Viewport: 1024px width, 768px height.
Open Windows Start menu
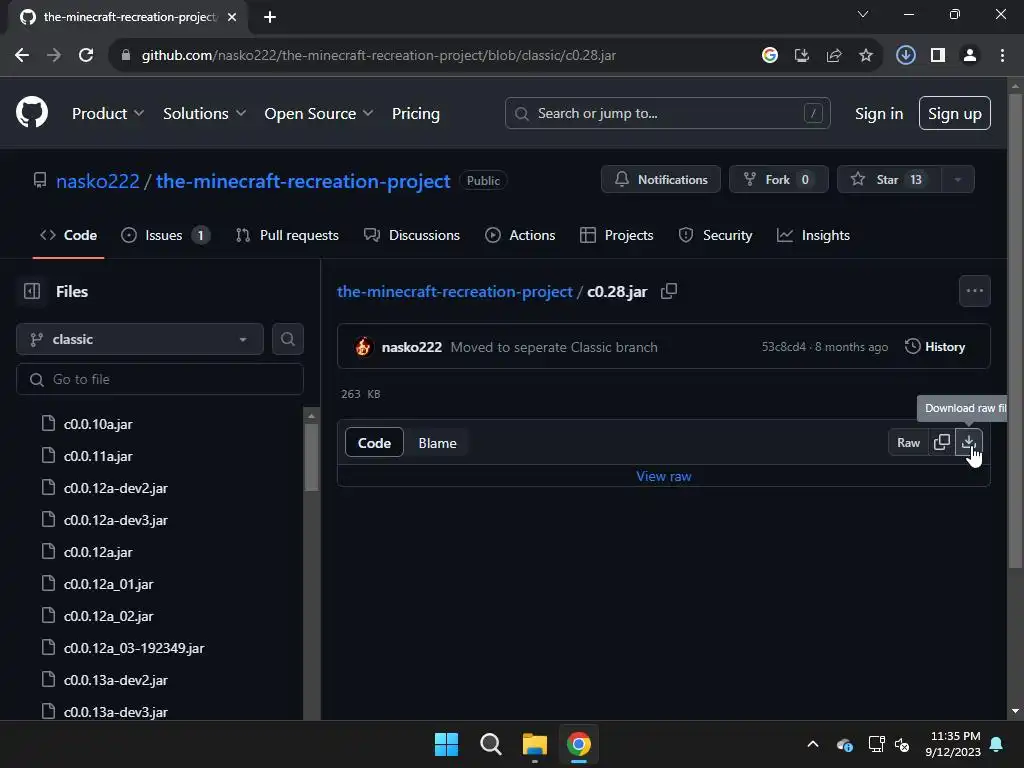tap(446, 744)
